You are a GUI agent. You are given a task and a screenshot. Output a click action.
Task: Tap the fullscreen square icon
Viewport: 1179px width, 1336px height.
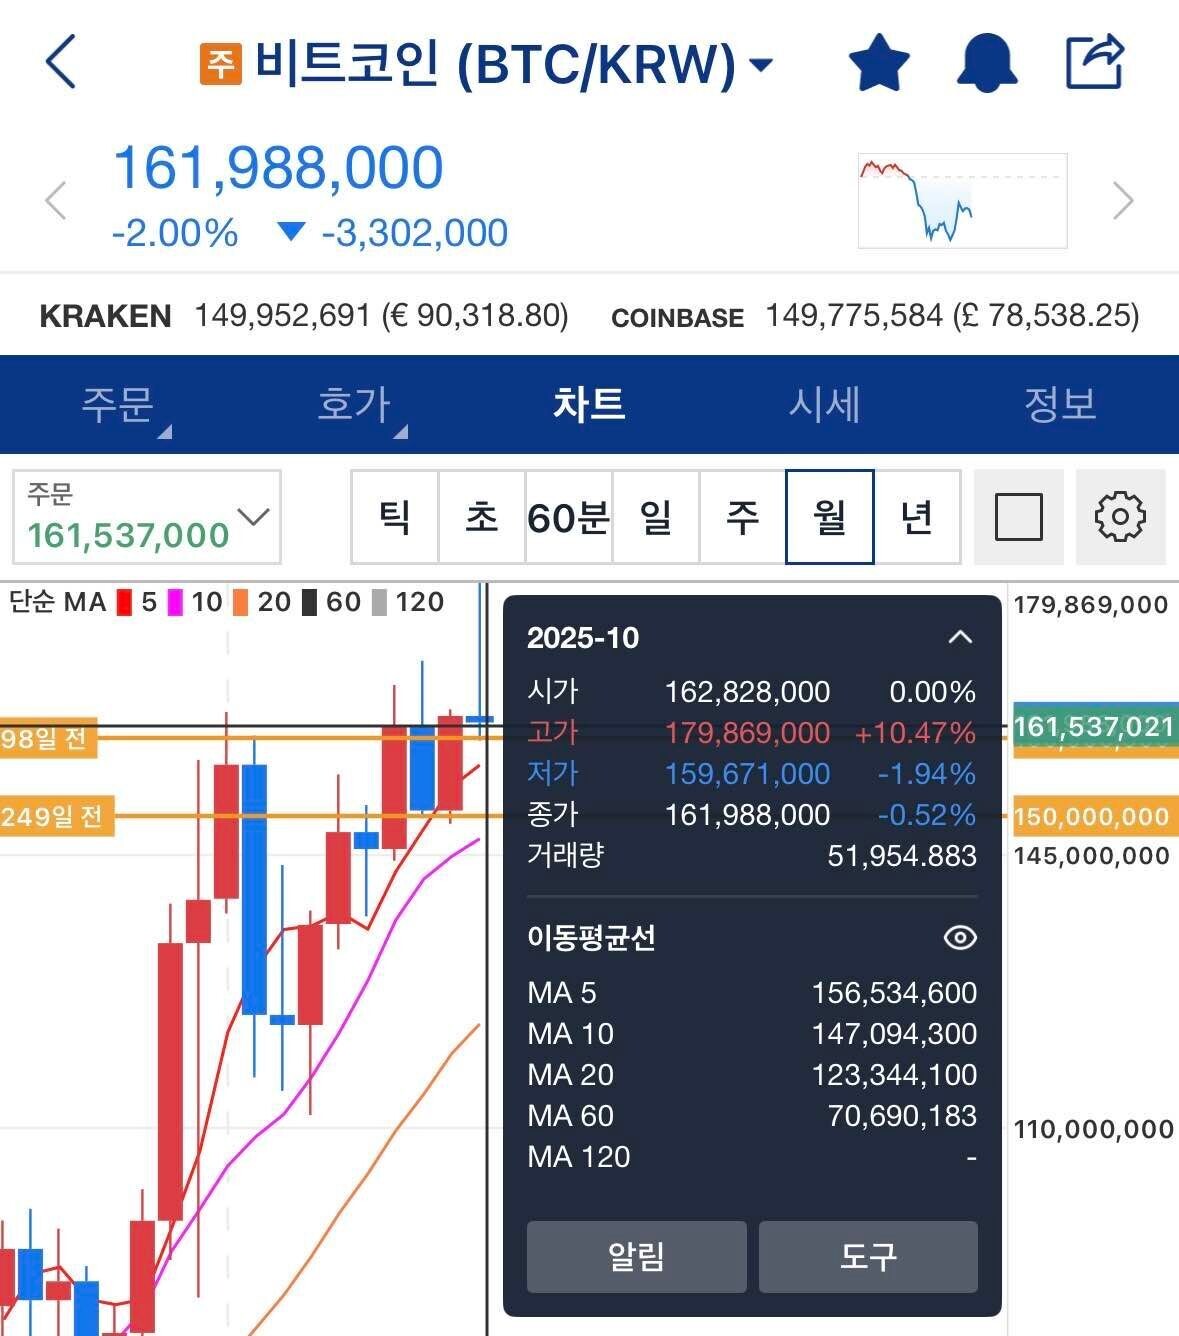click(x=1018, y=517)
